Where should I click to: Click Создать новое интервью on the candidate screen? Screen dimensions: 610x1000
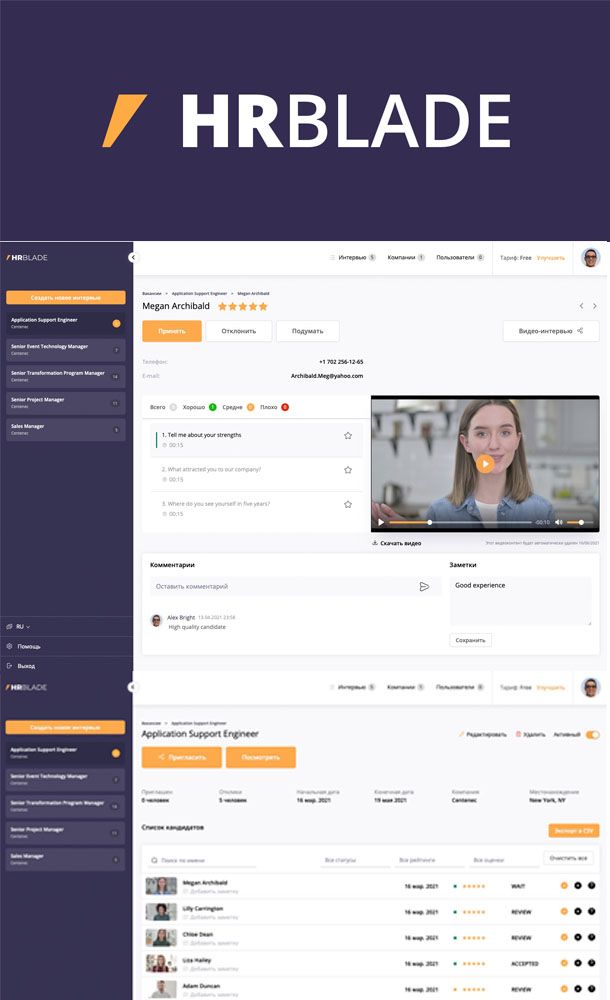(x=66, y=298)
